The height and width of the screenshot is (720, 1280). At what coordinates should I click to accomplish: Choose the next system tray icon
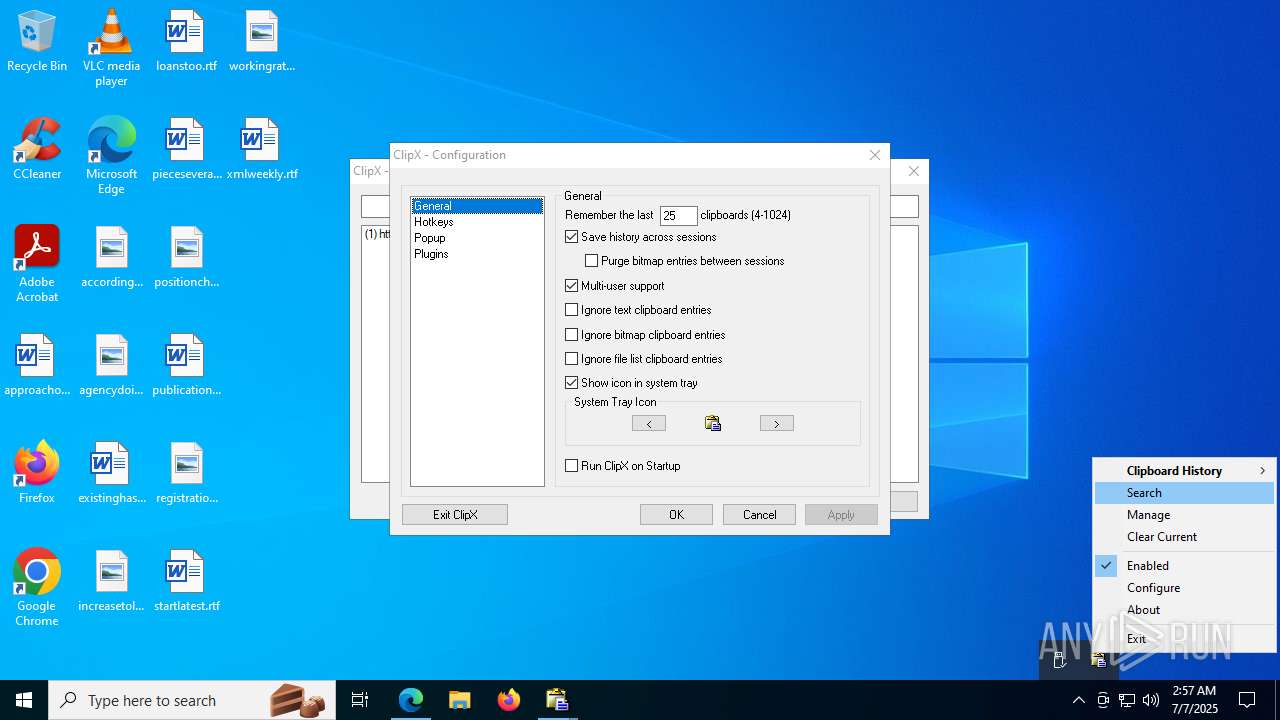pos(777,424)
